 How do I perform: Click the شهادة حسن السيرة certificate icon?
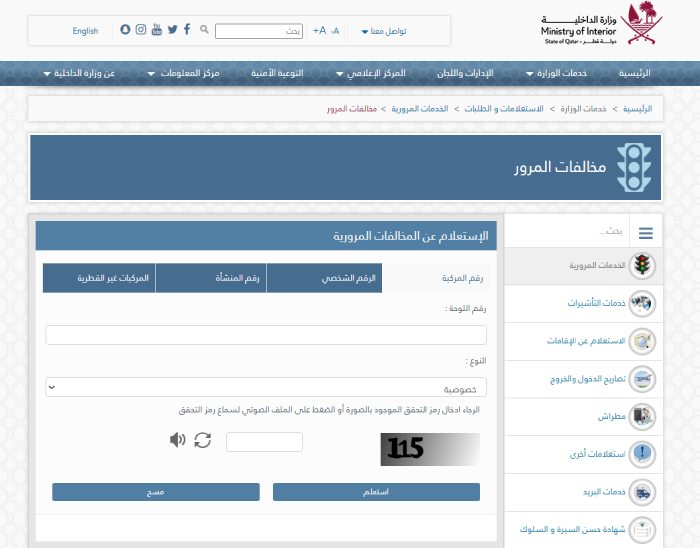(x=642, y=530)
